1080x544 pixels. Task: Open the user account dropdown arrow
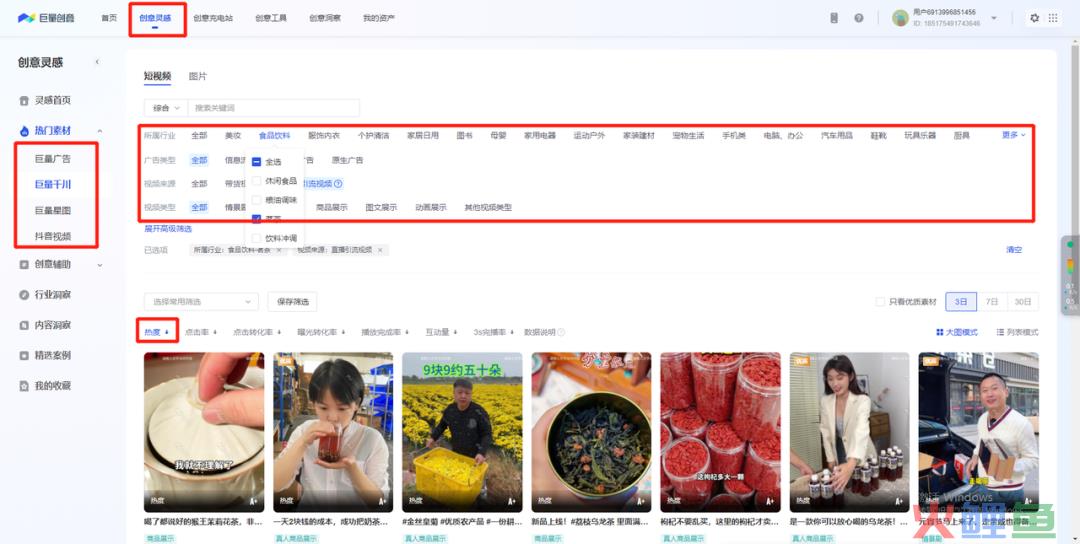[x=994, y=18]
